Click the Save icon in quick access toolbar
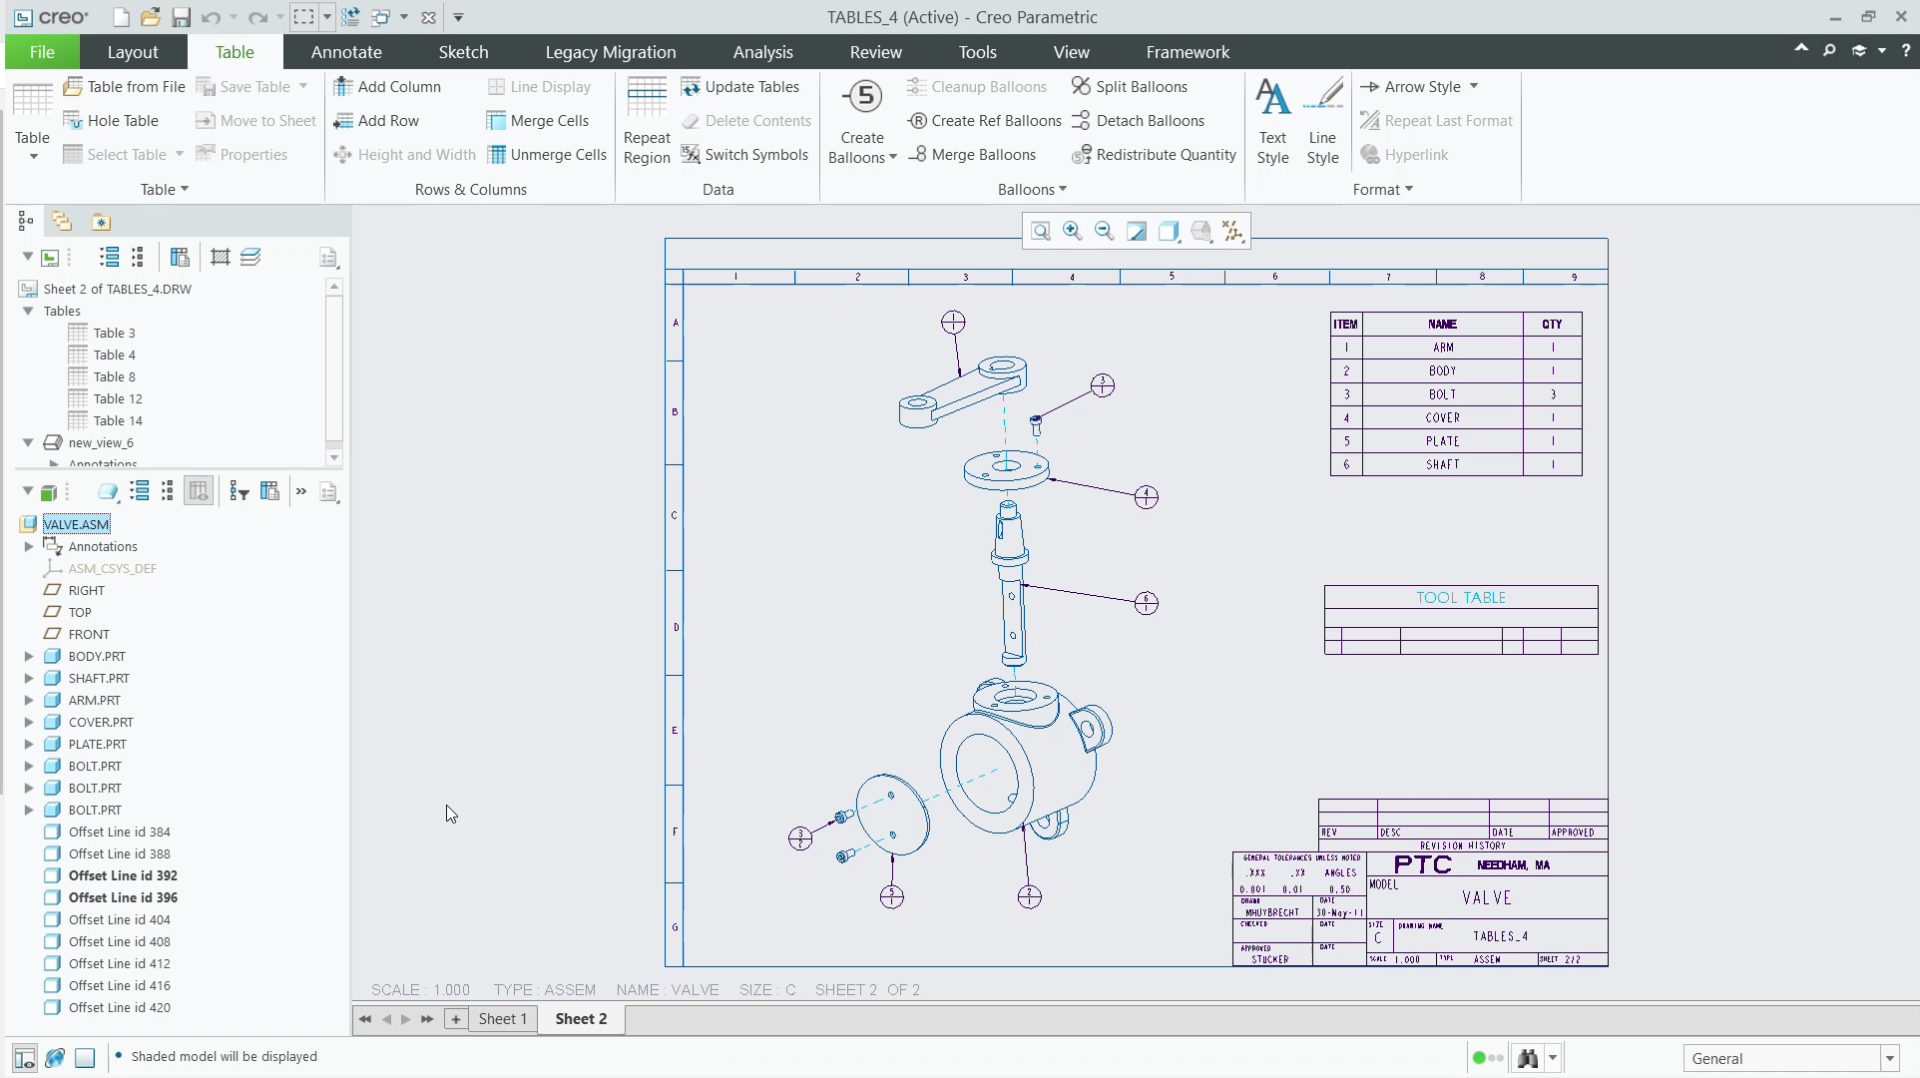The image size is (1920, 1078). coord(181,17)
